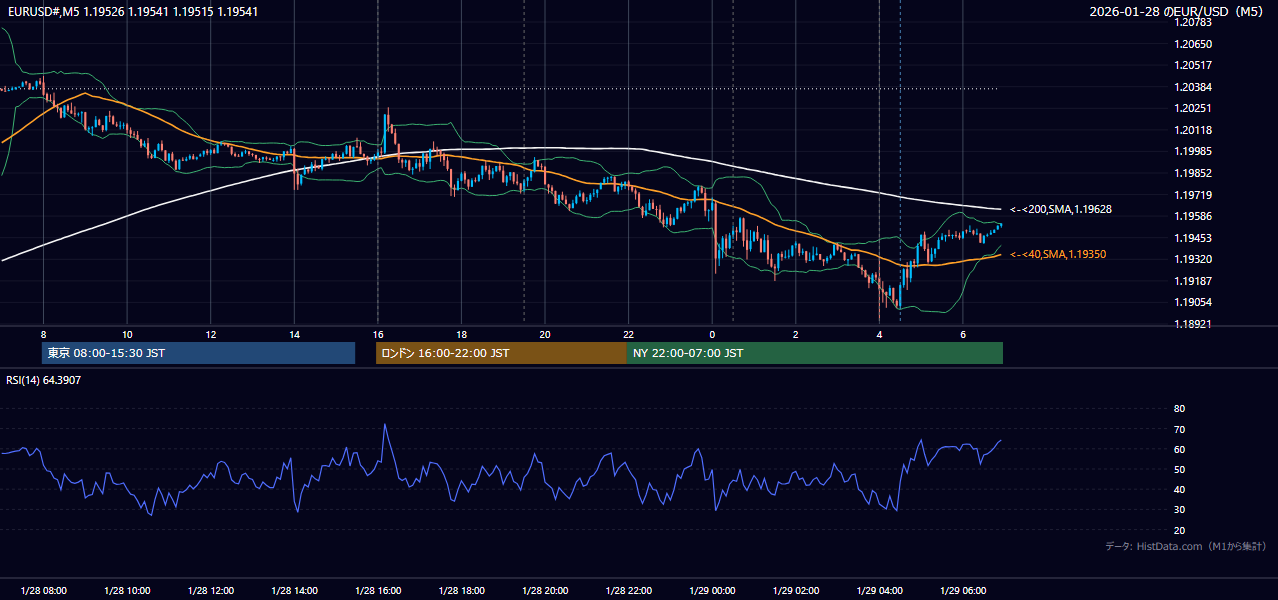Click the 1.20118 price axis label

1193,130
